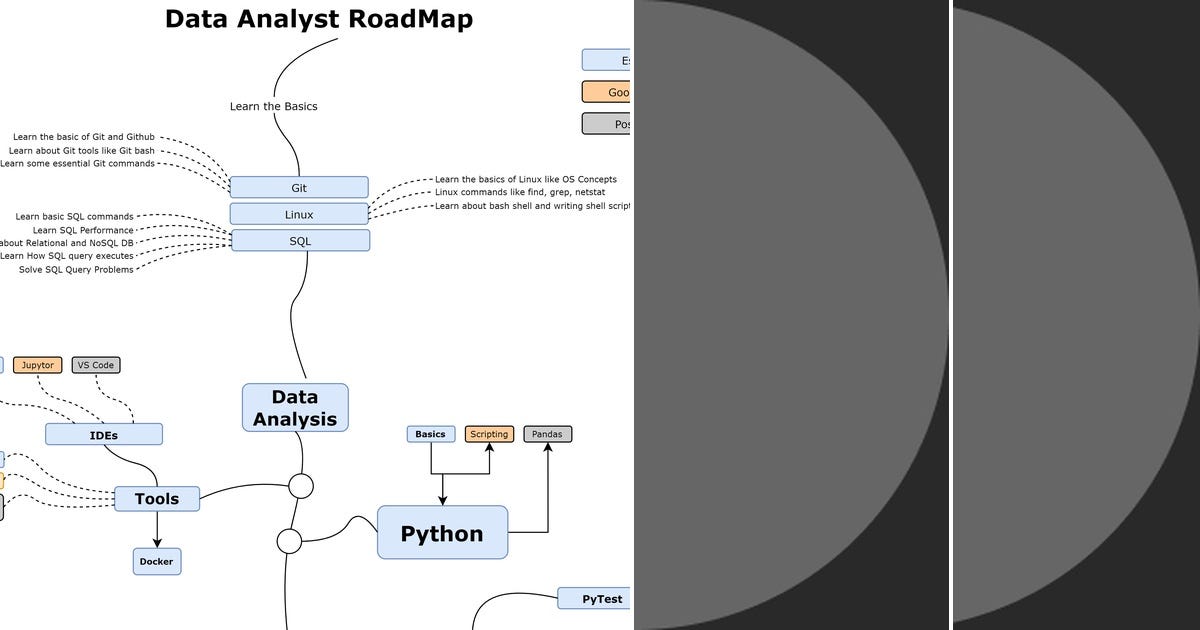Open the SQL node

[300, 240]
